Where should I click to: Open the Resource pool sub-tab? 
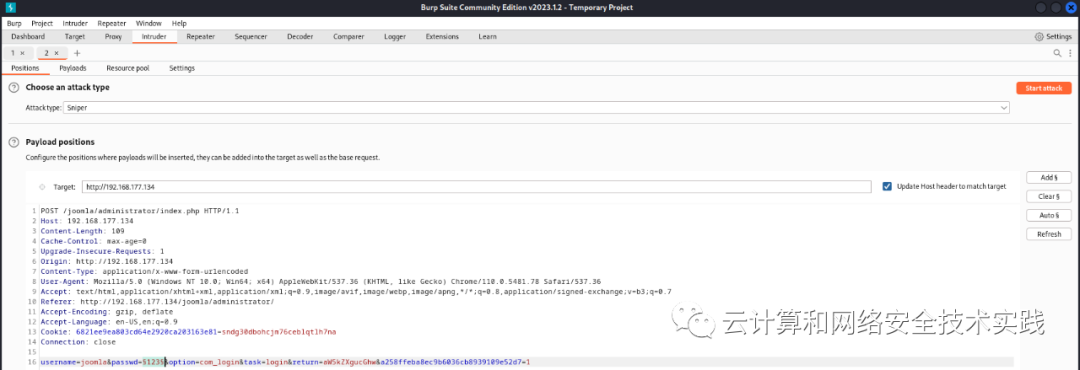tap(128, 68)
